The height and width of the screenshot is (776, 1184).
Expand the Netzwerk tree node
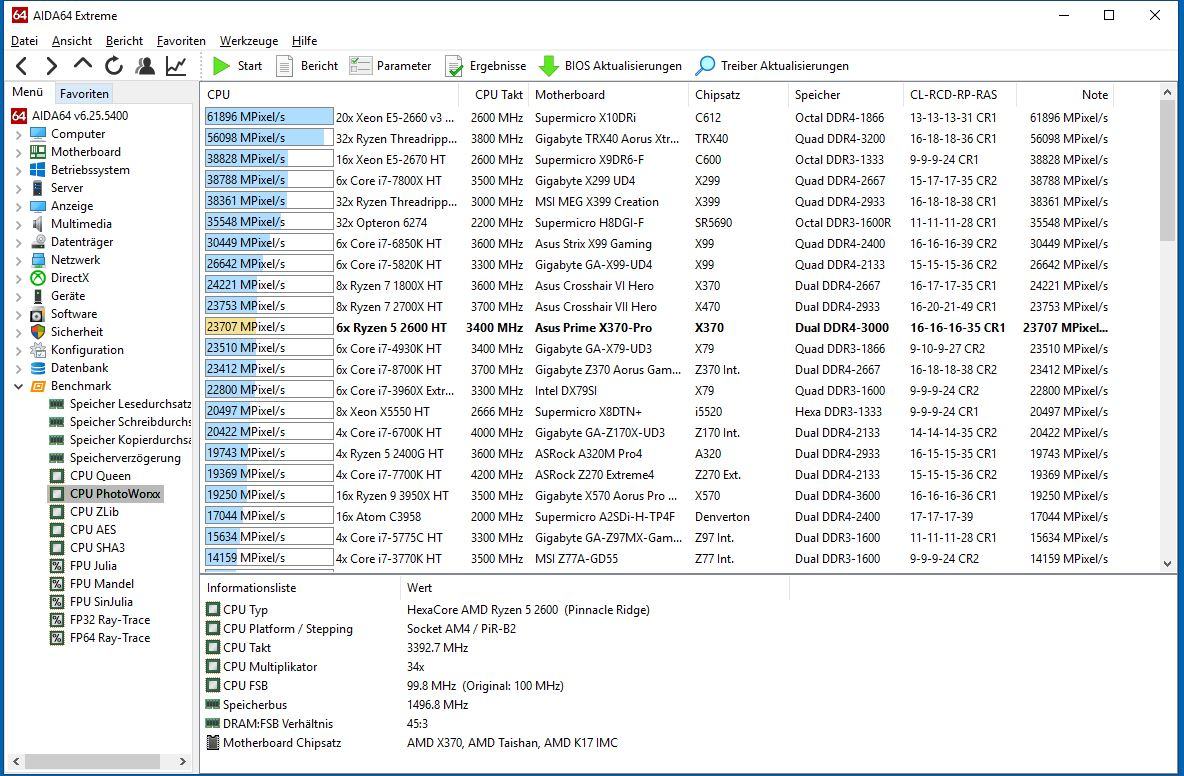pos(19,260)
